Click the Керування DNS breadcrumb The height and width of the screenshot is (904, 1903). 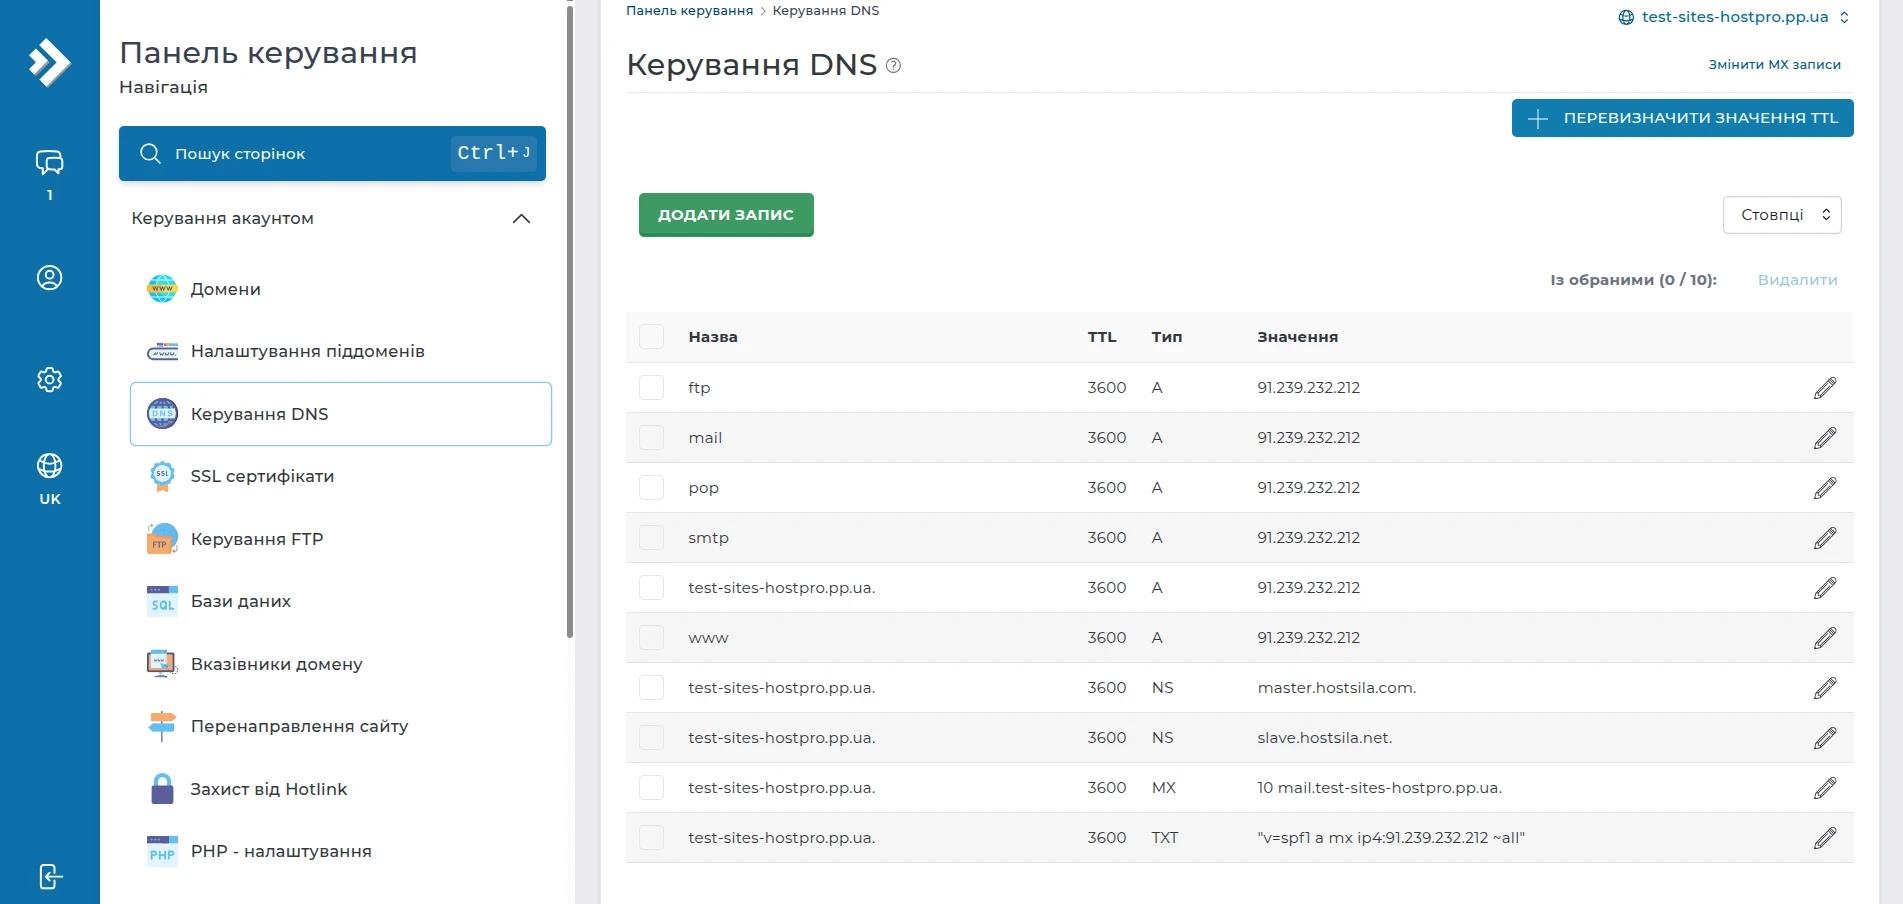click(x=826, y=11)
